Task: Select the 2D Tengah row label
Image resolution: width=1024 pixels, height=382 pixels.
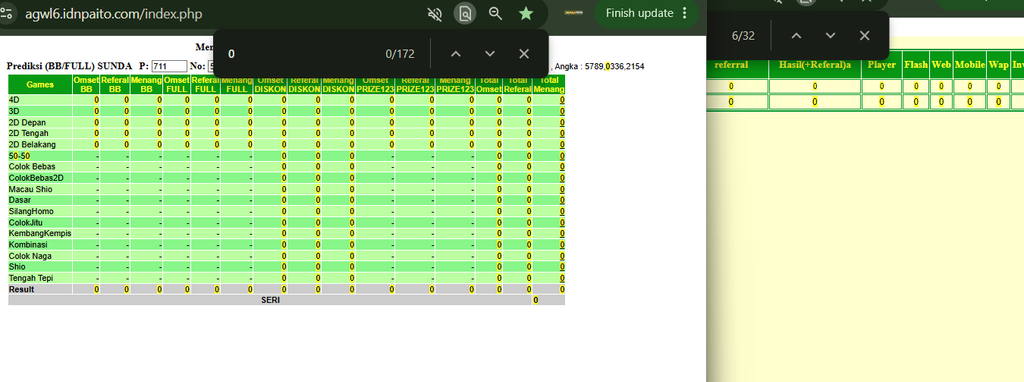Action: click(28, 134)
